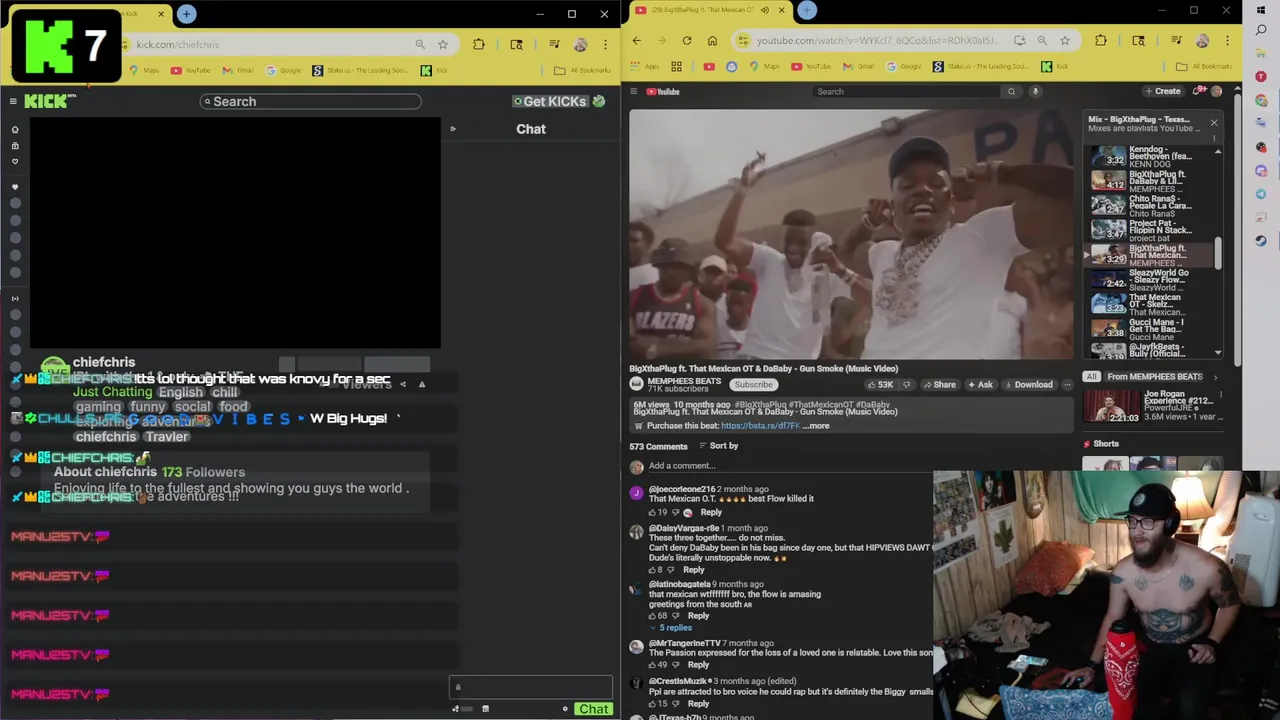Click the Kick chat message input
1280x720 pixels.
[530, 687]
